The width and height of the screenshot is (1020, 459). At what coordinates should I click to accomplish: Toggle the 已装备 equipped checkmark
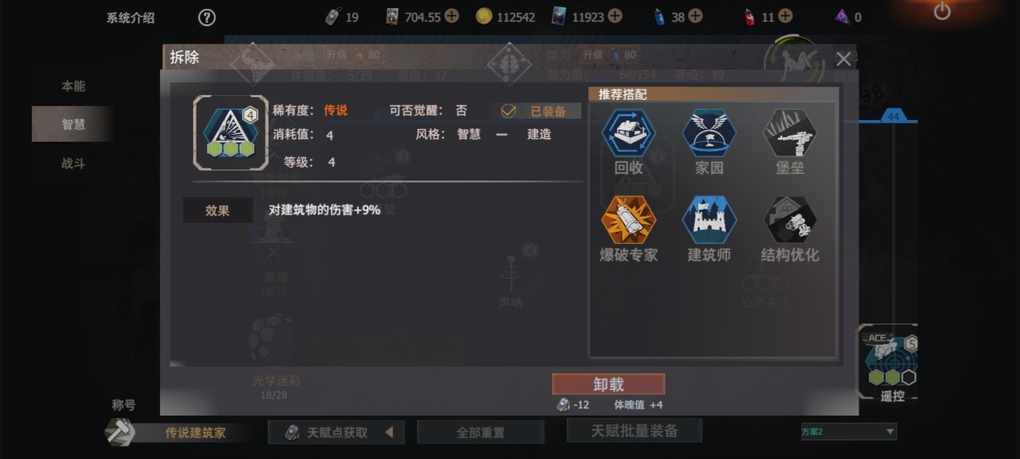[509, 111]
